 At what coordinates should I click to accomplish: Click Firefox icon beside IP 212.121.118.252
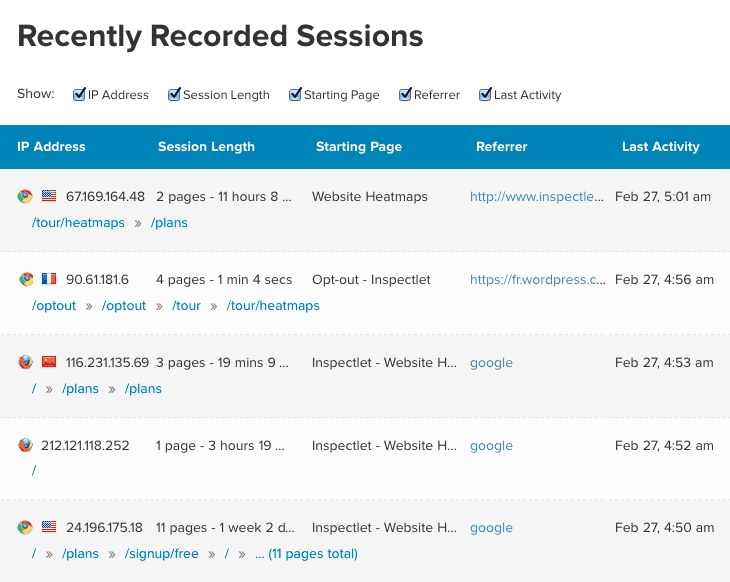[25, 446]
